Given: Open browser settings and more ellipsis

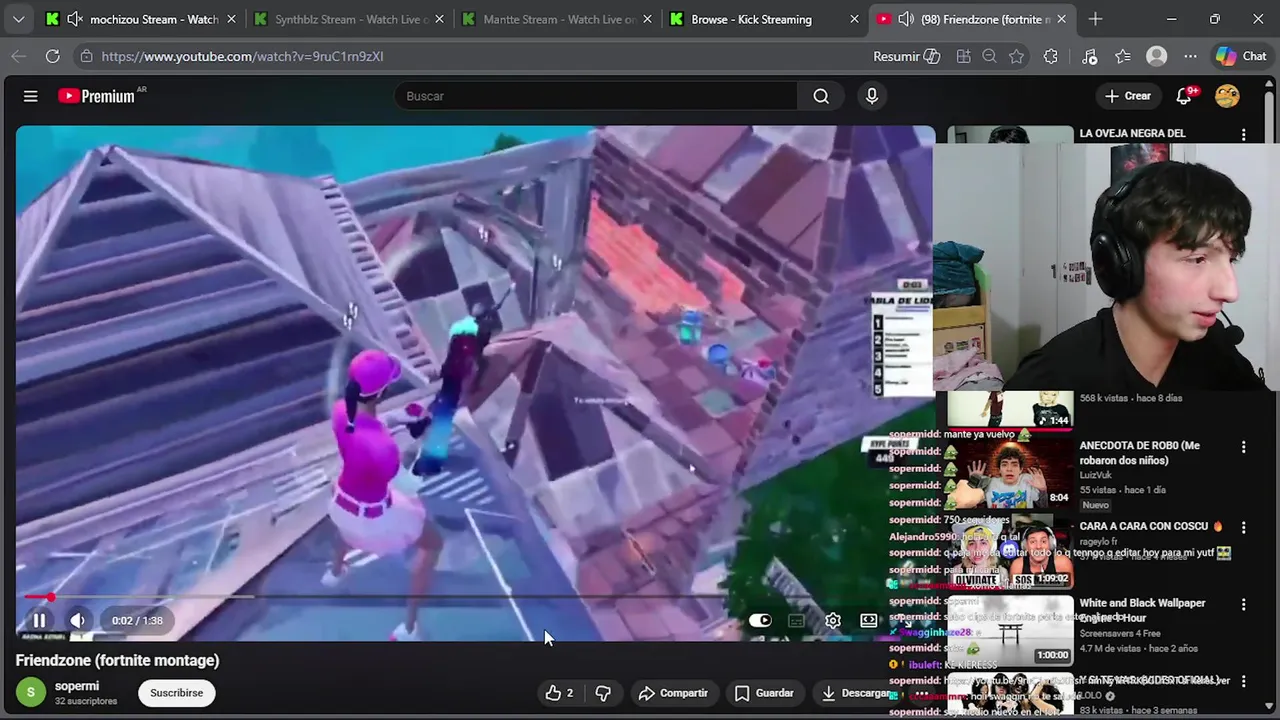Looking at the screenshot, I should click(x=1190, y=56).
